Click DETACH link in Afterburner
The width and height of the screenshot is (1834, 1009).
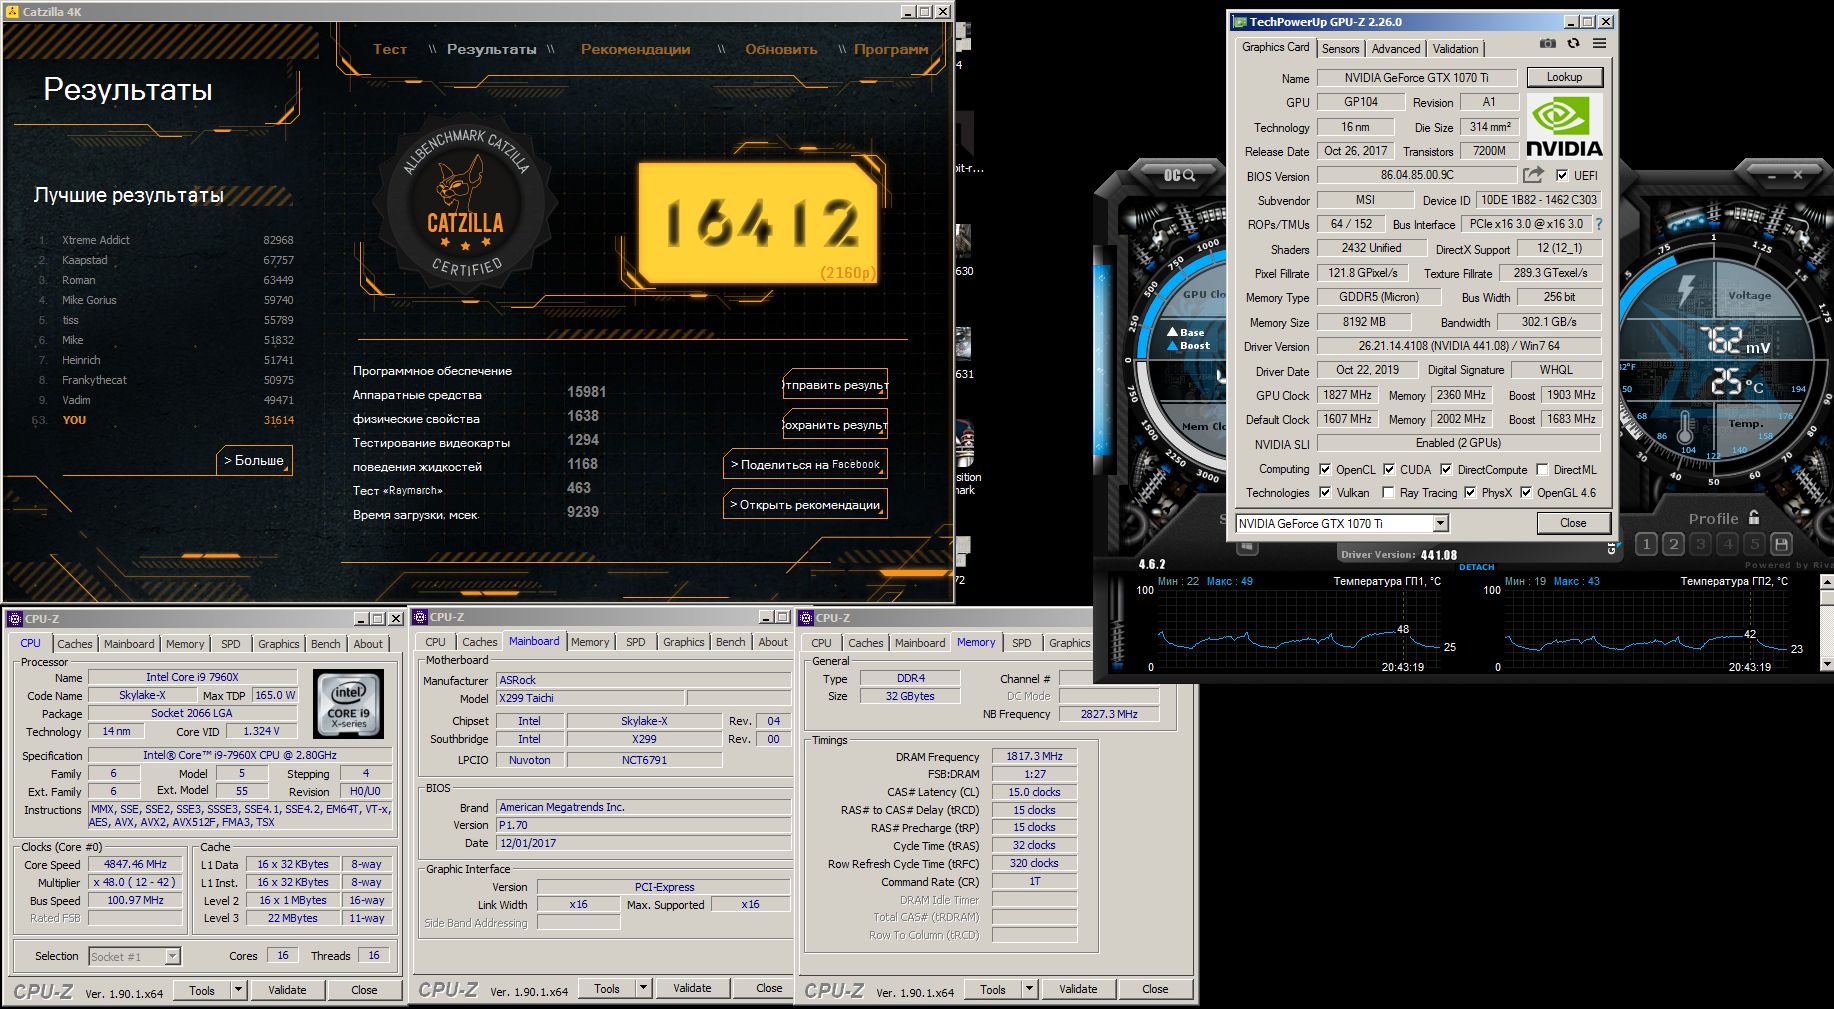point(1476,567)
